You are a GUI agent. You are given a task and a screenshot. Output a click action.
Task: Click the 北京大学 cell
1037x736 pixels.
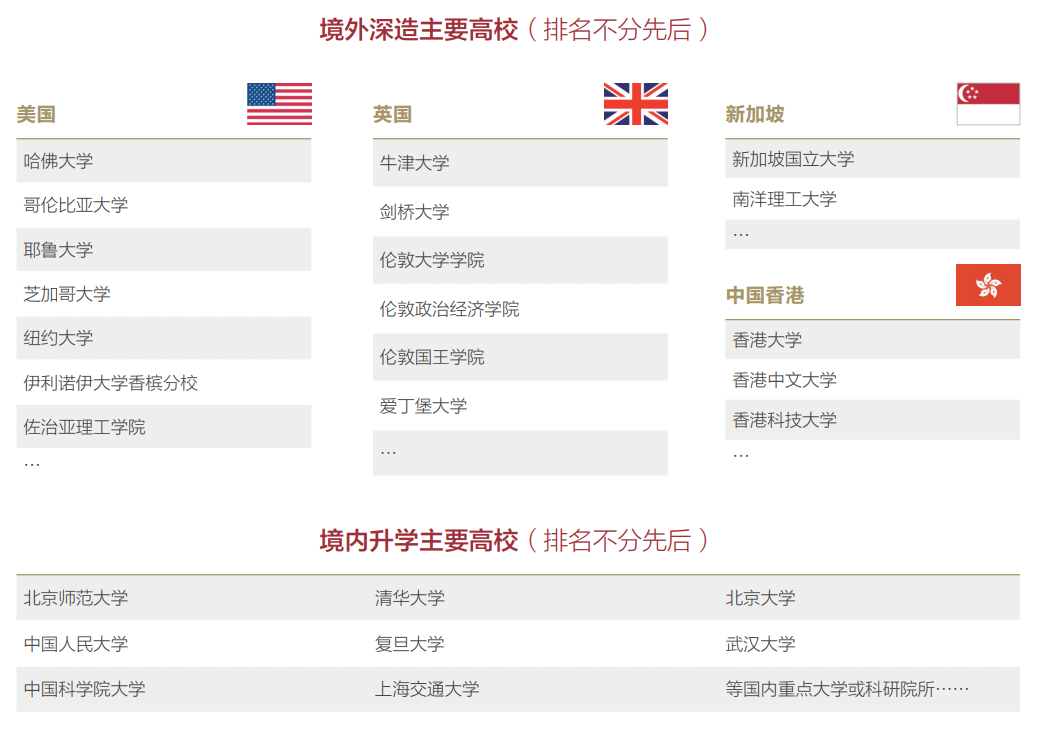(761, 598)
